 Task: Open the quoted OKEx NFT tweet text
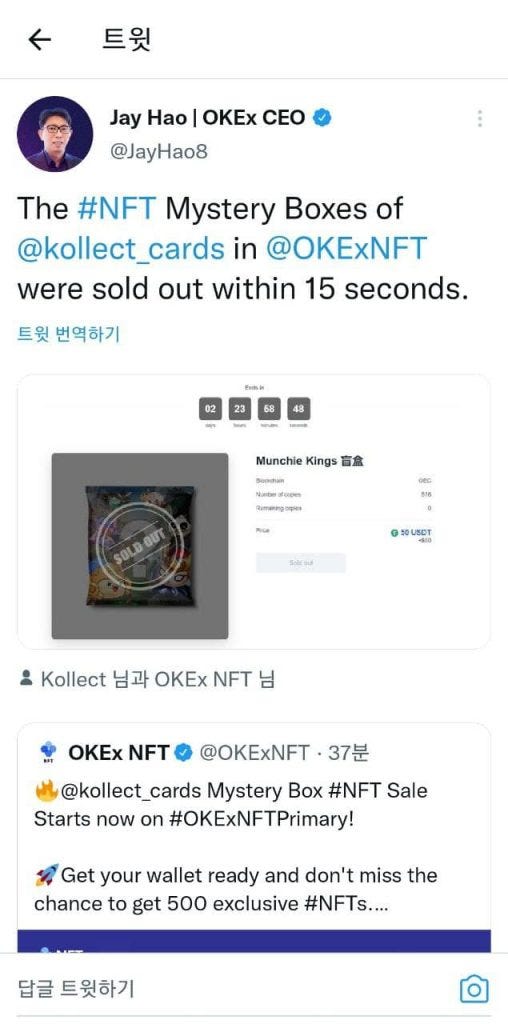pos(236,847)
